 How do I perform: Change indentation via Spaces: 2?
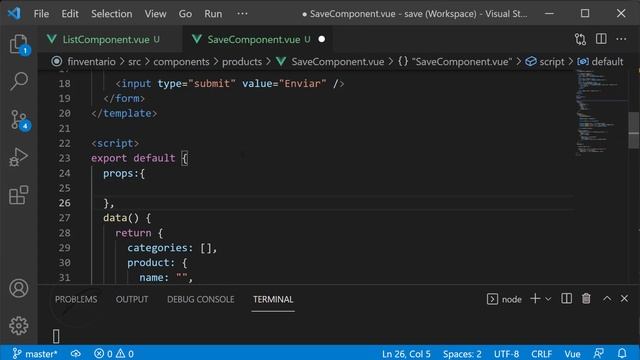coord(462,353)
